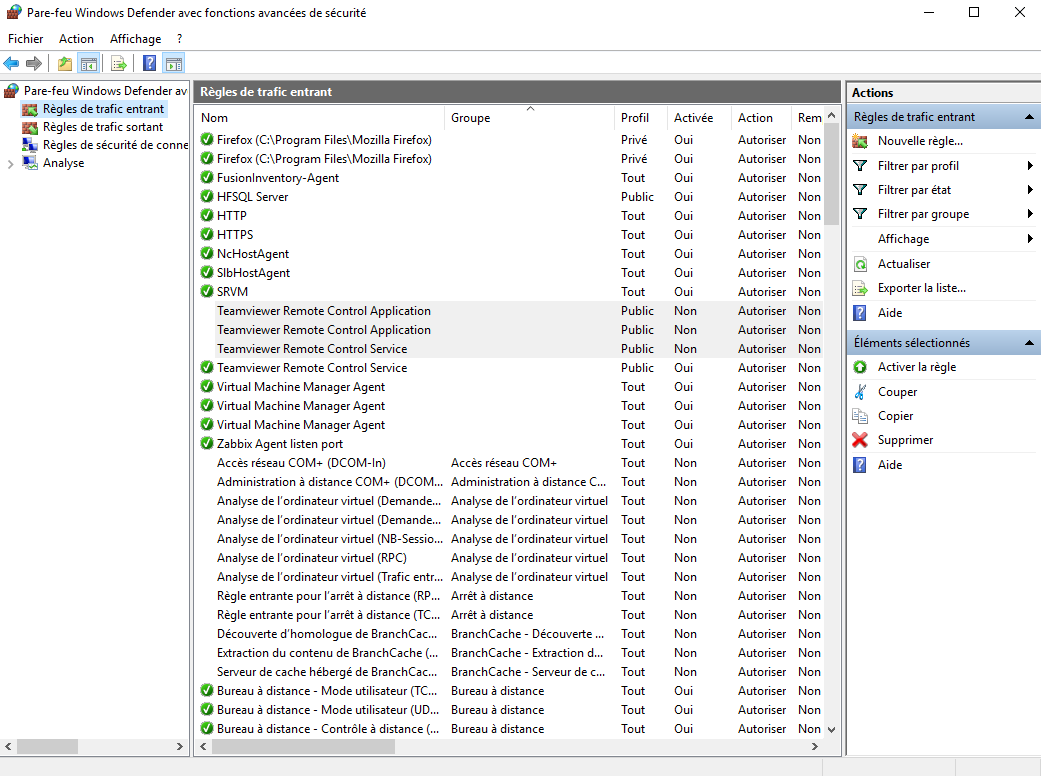
Task: Sort rules by the Nom column header
Action: [321, 117]
